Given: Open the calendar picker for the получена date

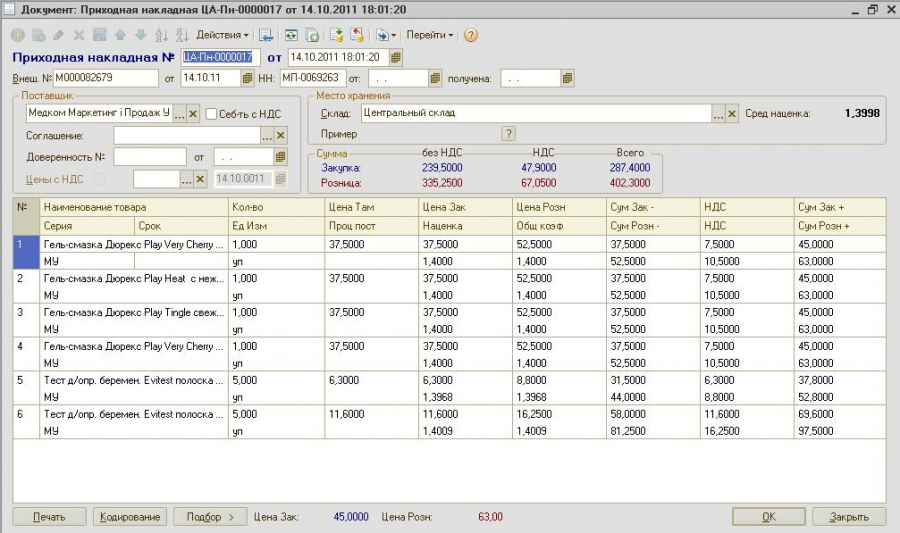Looking at the screenshot, I should (567, 78).
